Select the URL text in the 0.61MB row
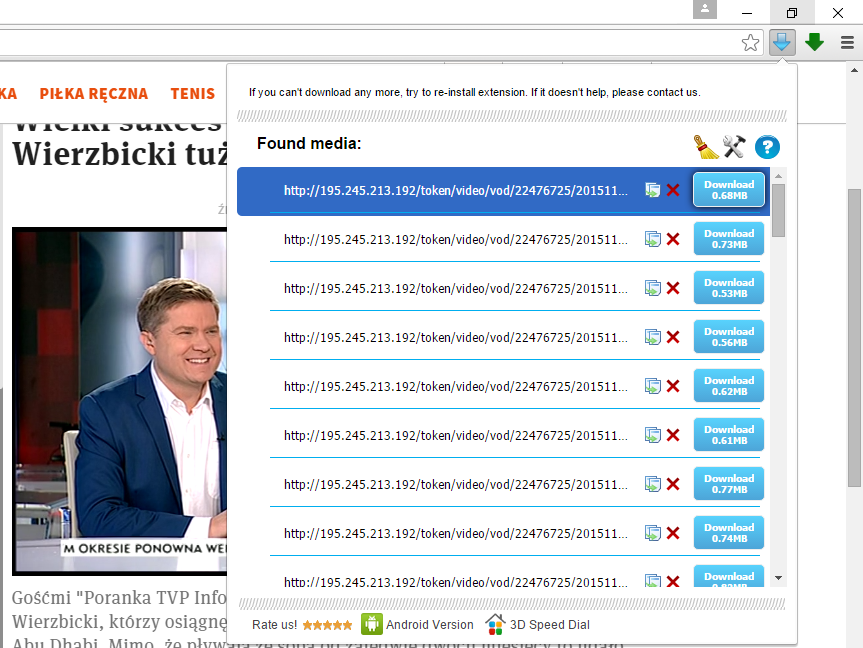The height and width of the screenshot is (648, 863). click(456, 436)
